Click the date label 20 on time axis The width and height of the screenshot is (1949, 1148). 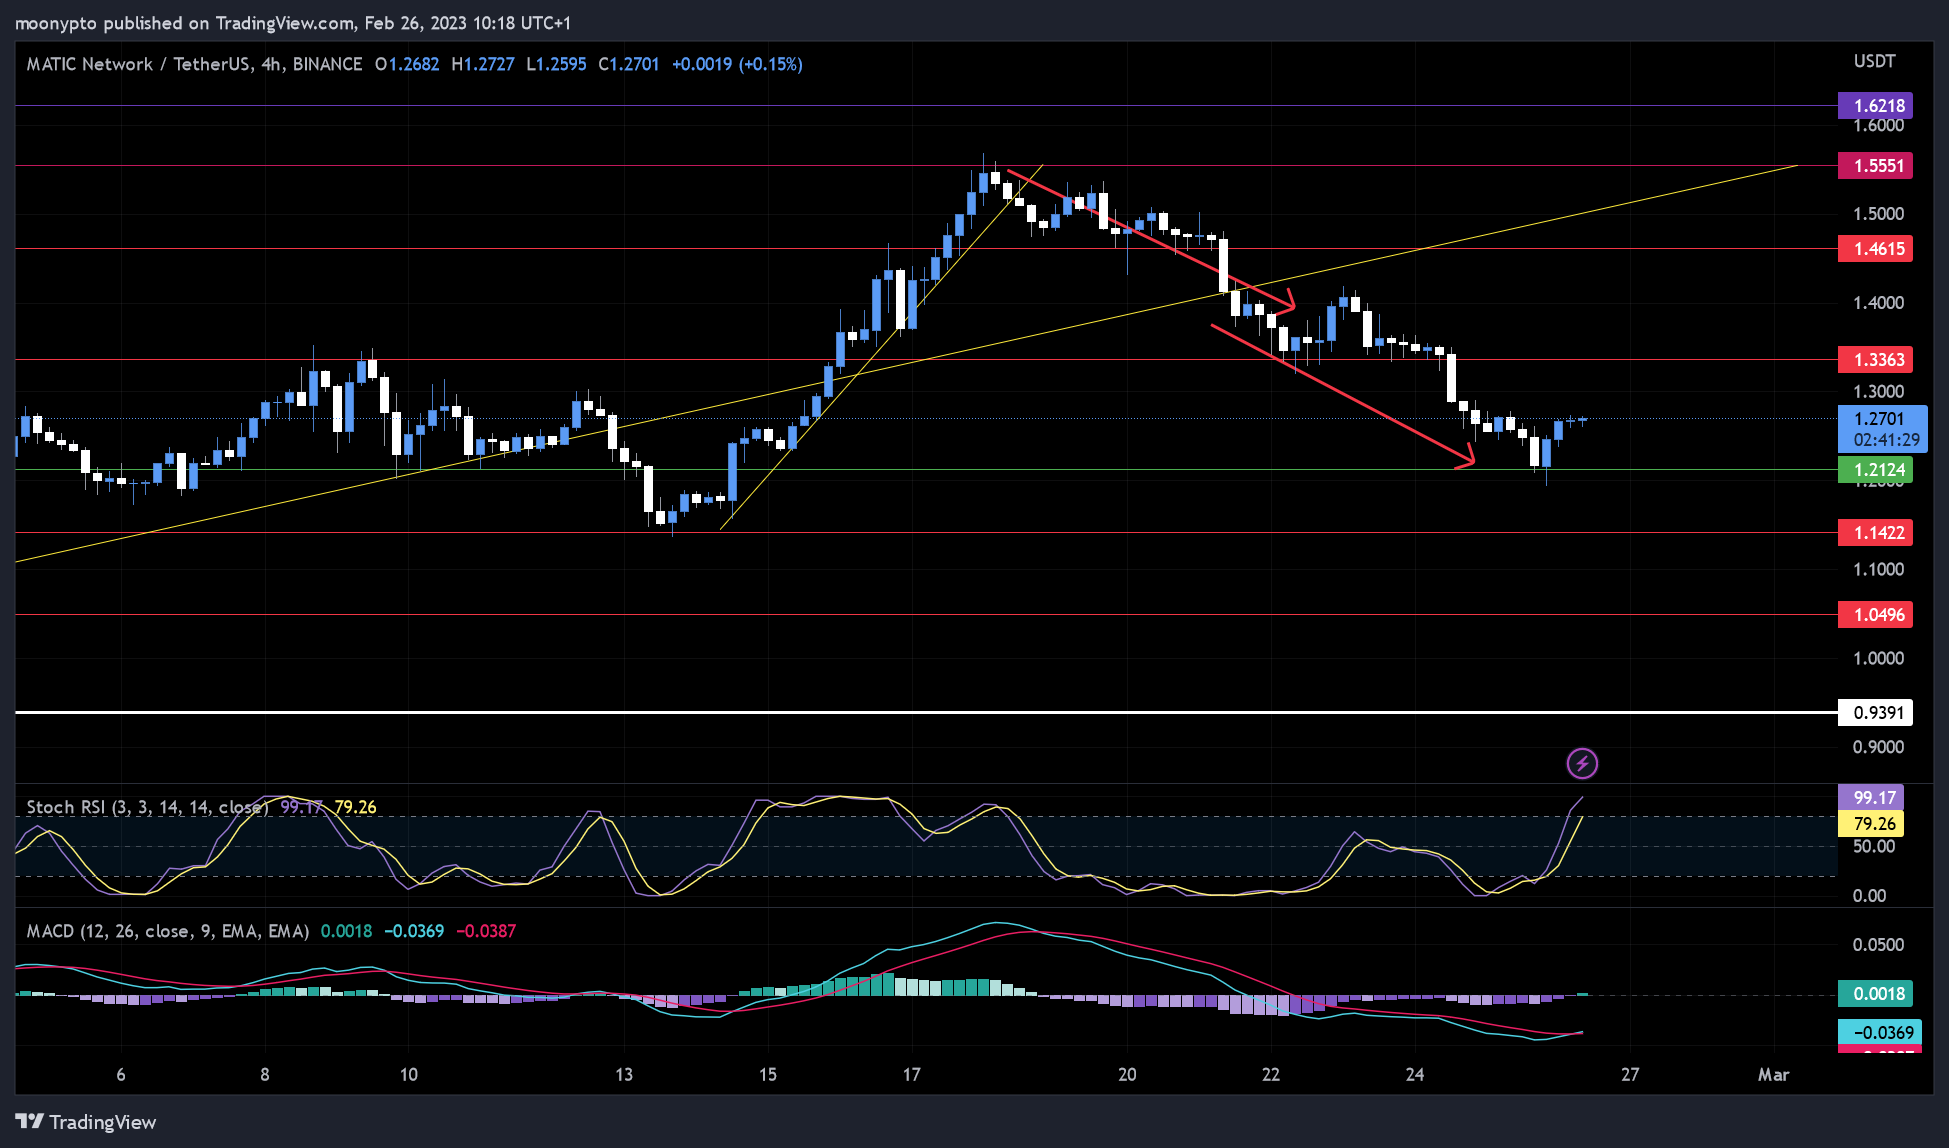point(1127,1075)
